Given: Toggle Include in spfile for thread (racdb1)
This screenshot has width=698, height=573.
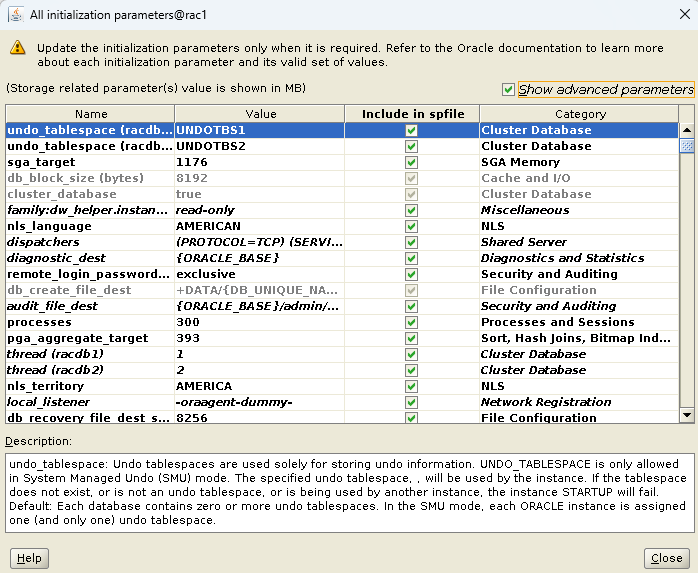Looking at the screenshot, I should coord(411,355).
